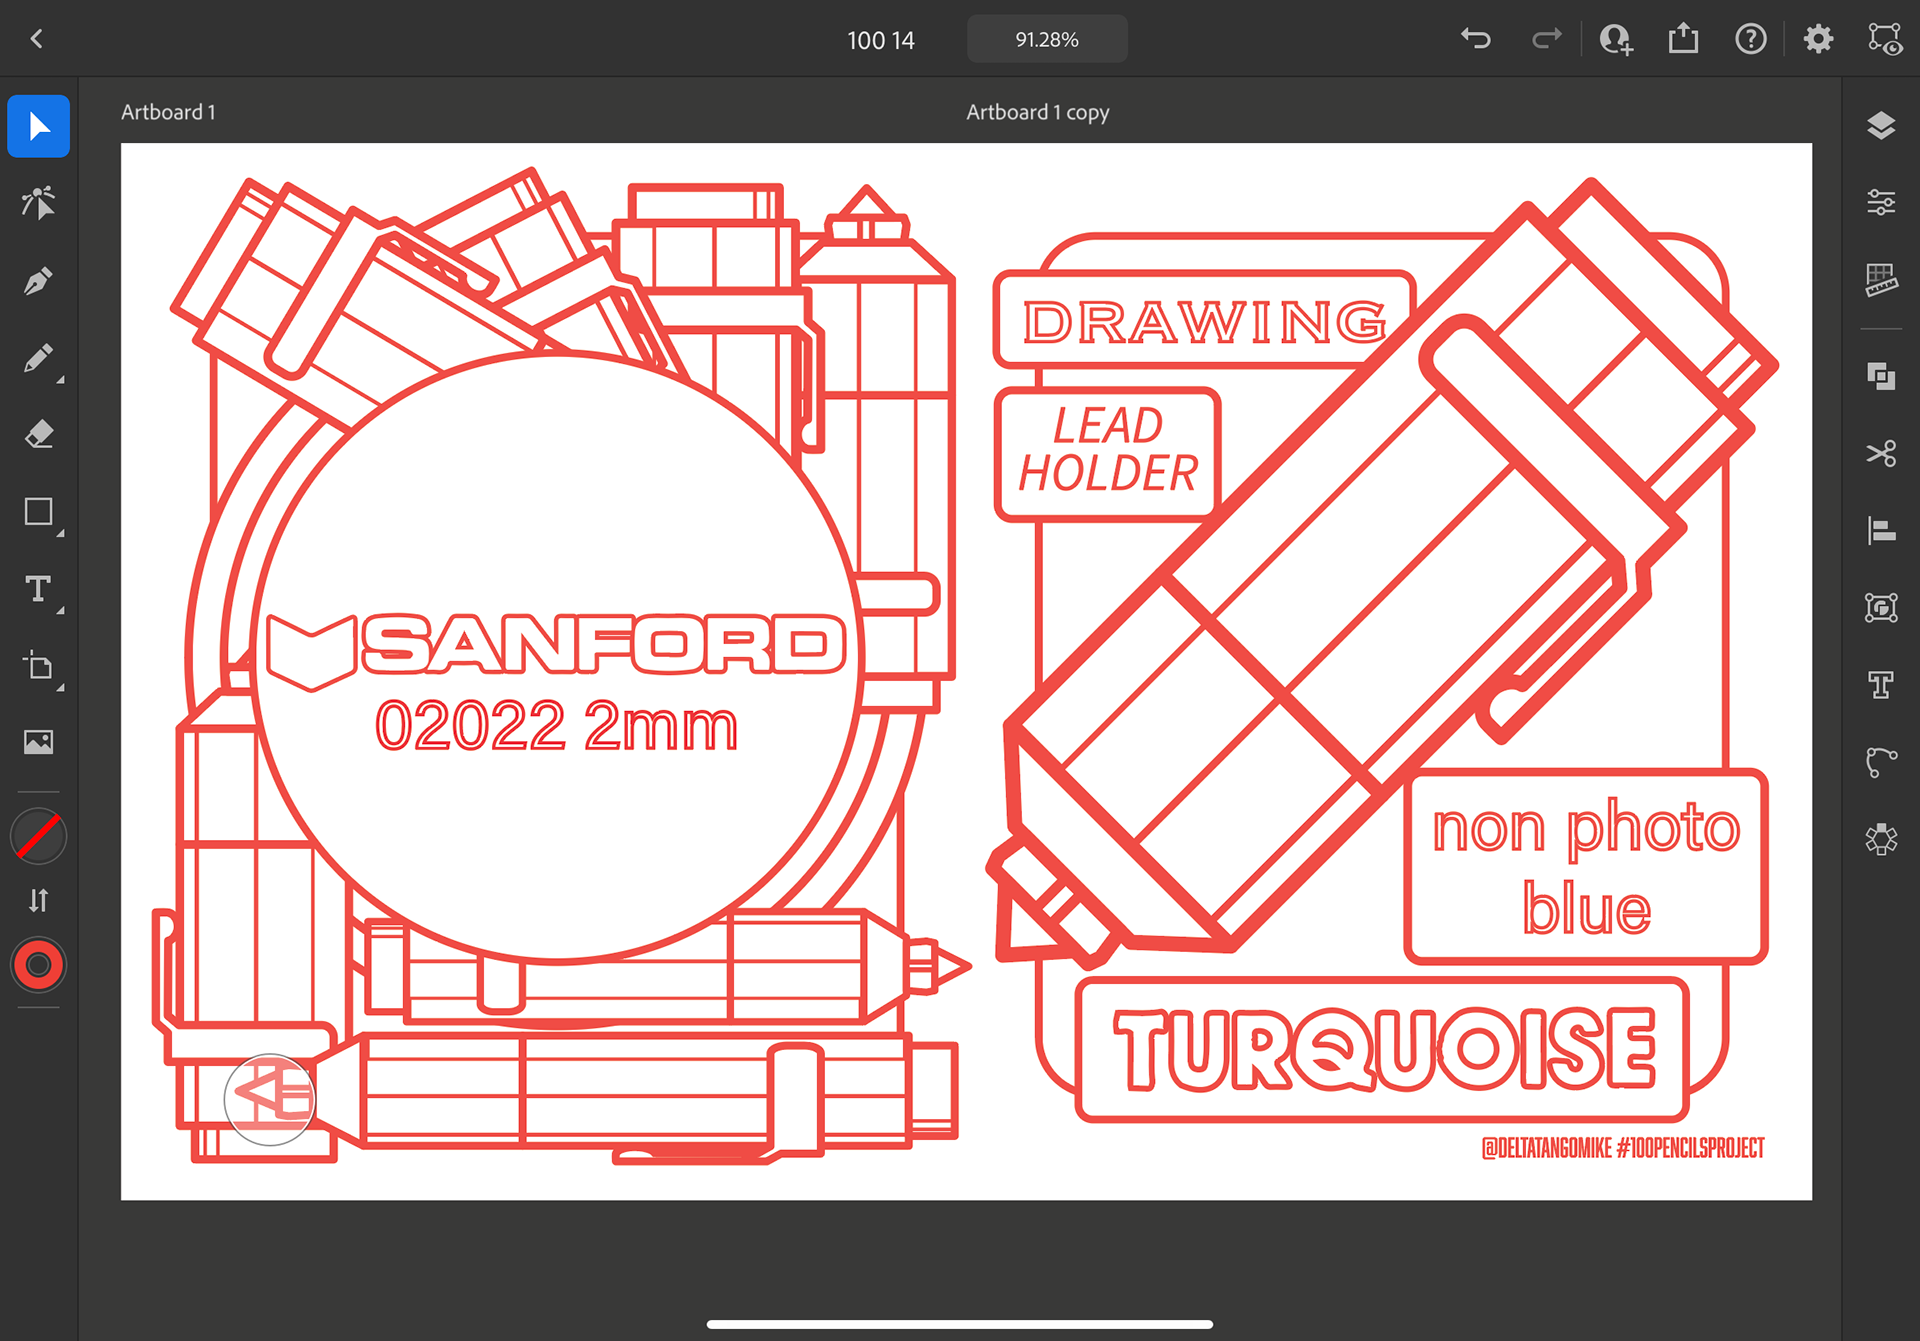
Task: Select the Pen tool
Action: pos(38,281)
